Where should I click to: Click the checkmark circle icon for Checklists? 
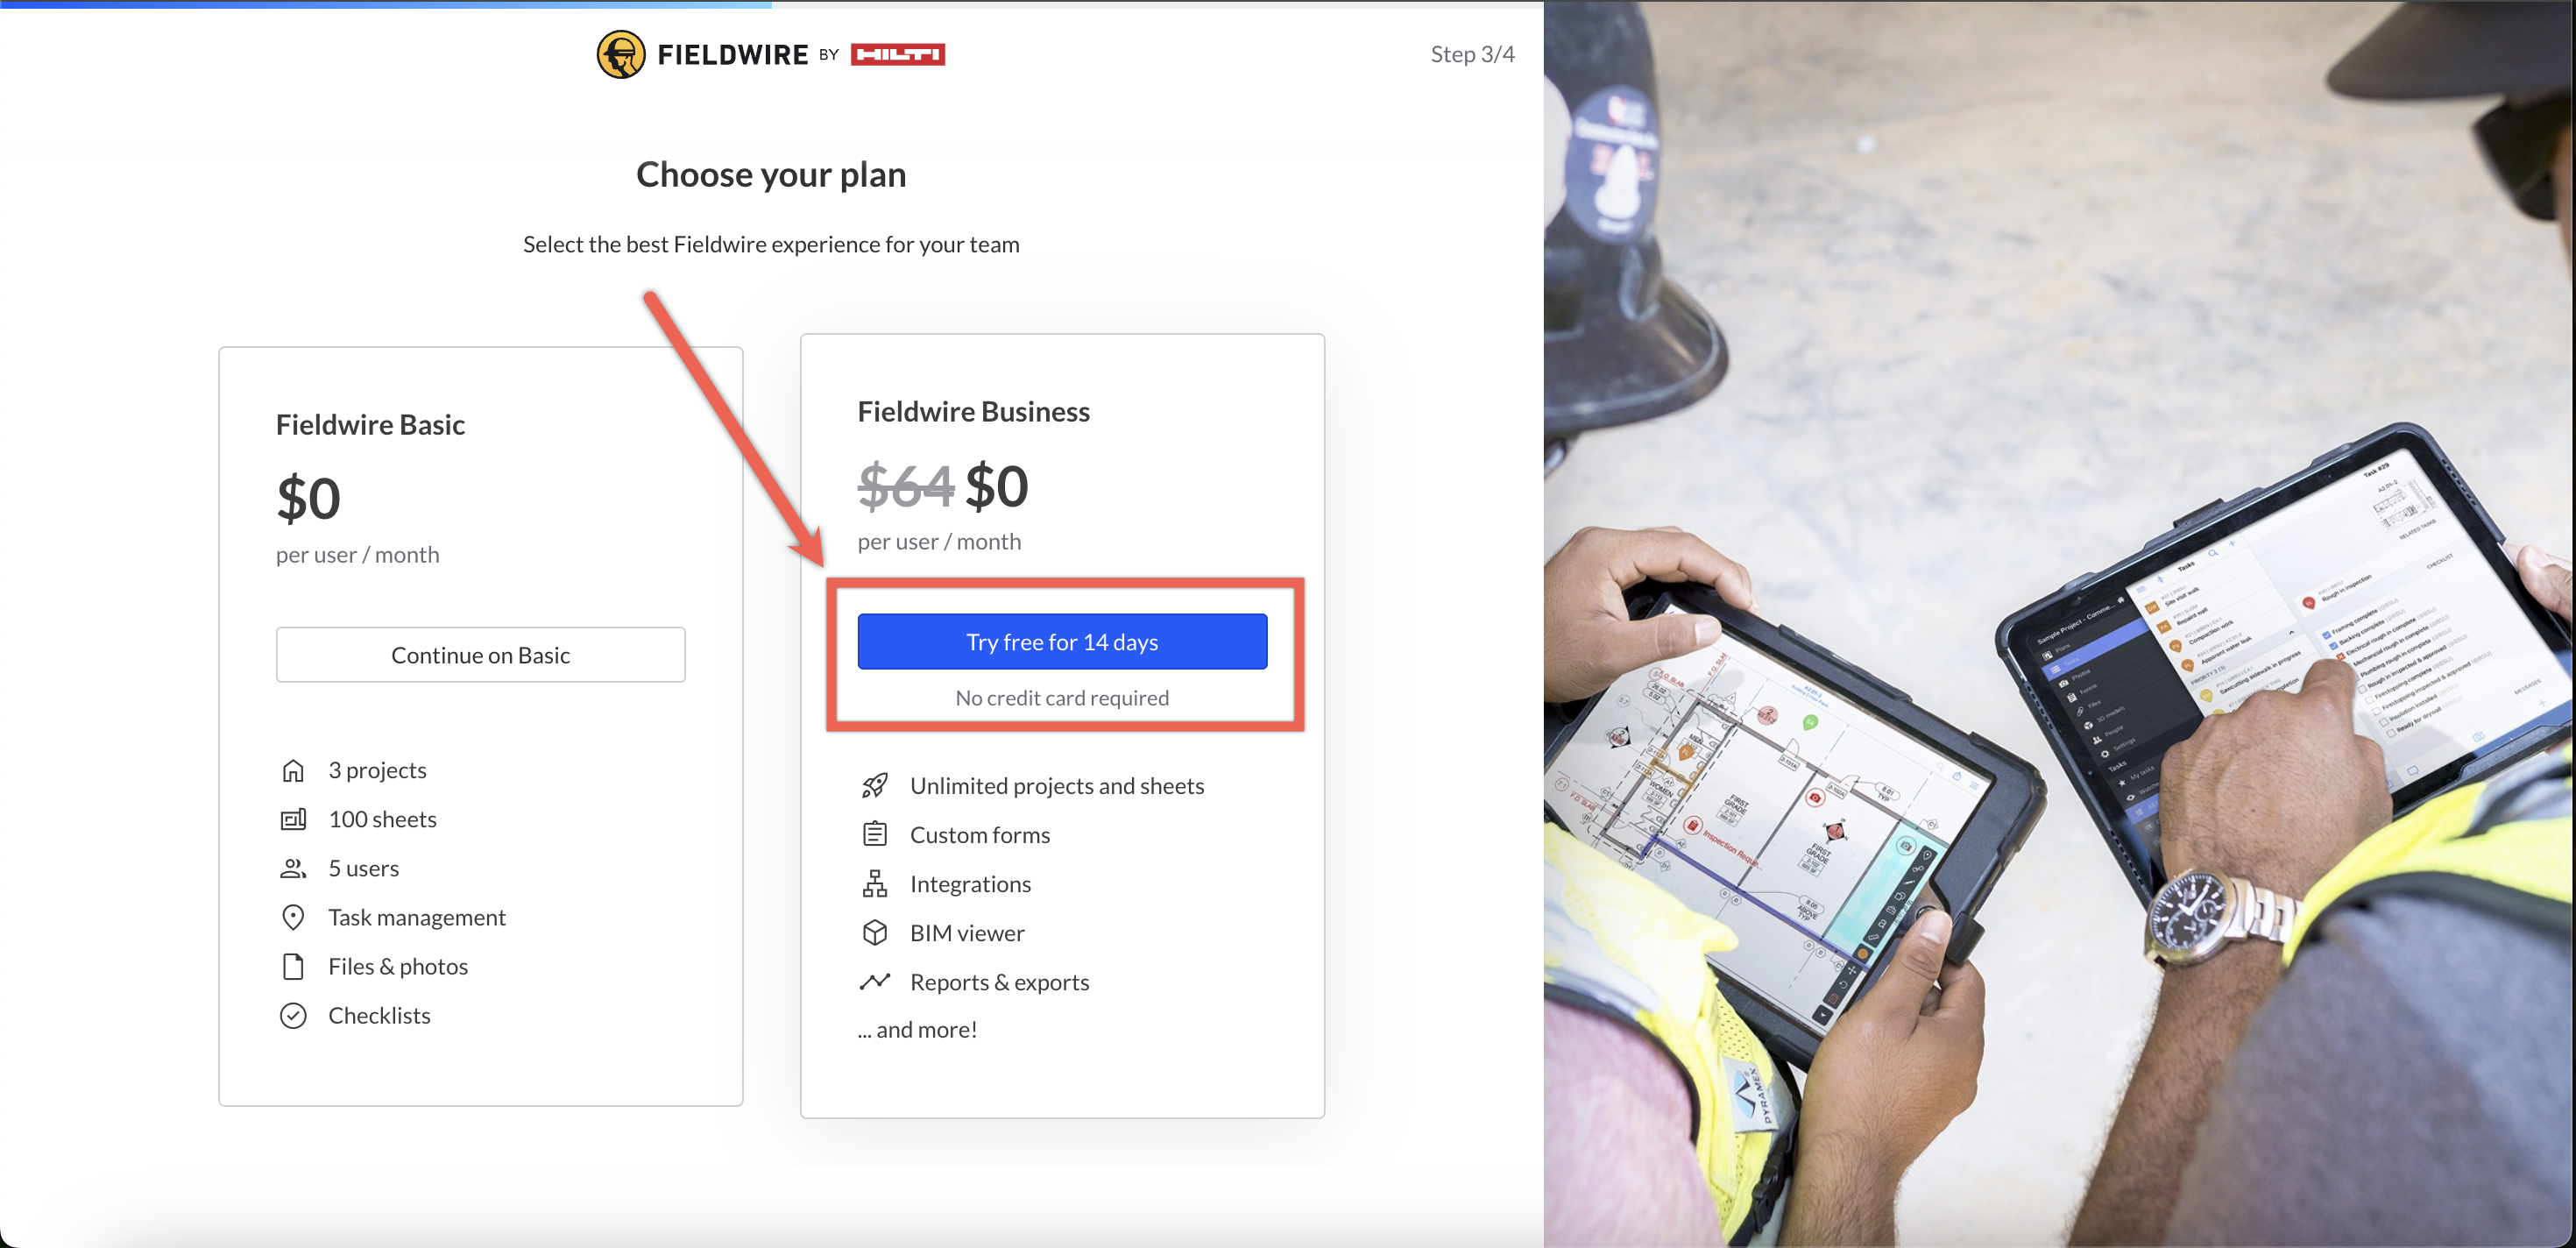coord(293,1015)
